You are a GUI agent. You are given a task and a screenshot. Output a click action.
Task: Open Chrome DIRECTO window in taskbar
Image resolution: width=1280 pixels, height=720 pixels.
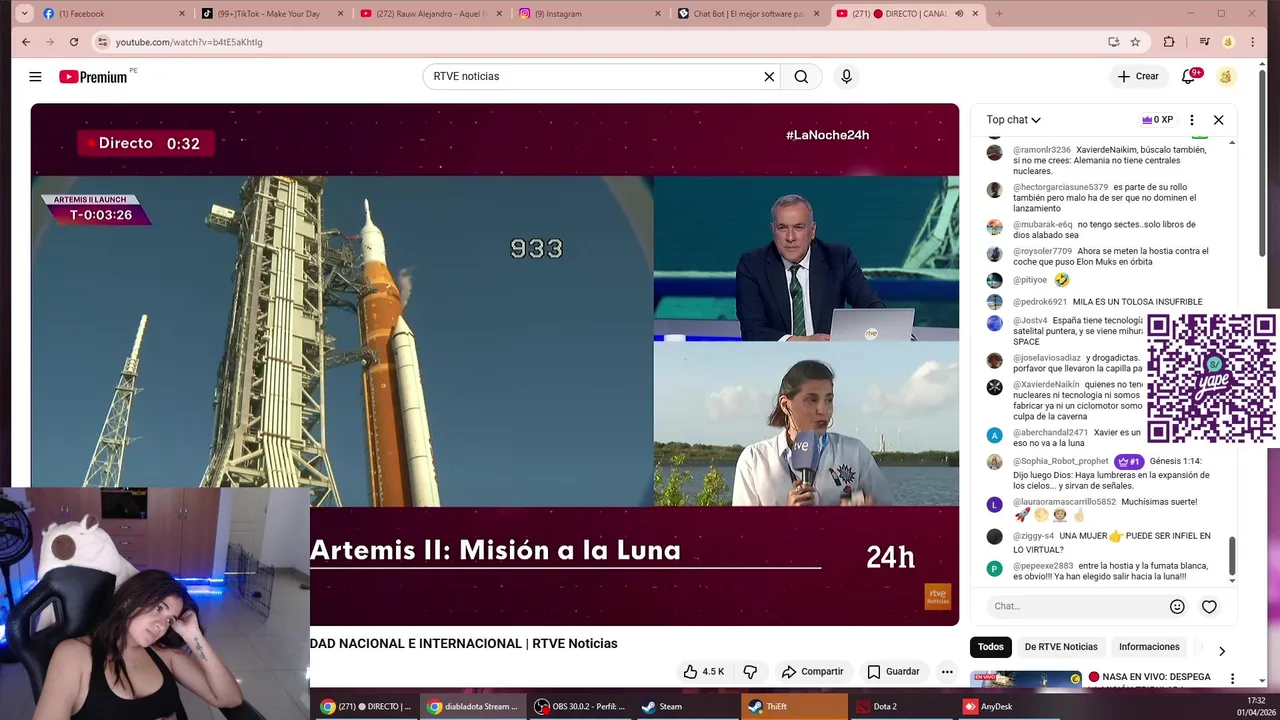coord(364,707)
